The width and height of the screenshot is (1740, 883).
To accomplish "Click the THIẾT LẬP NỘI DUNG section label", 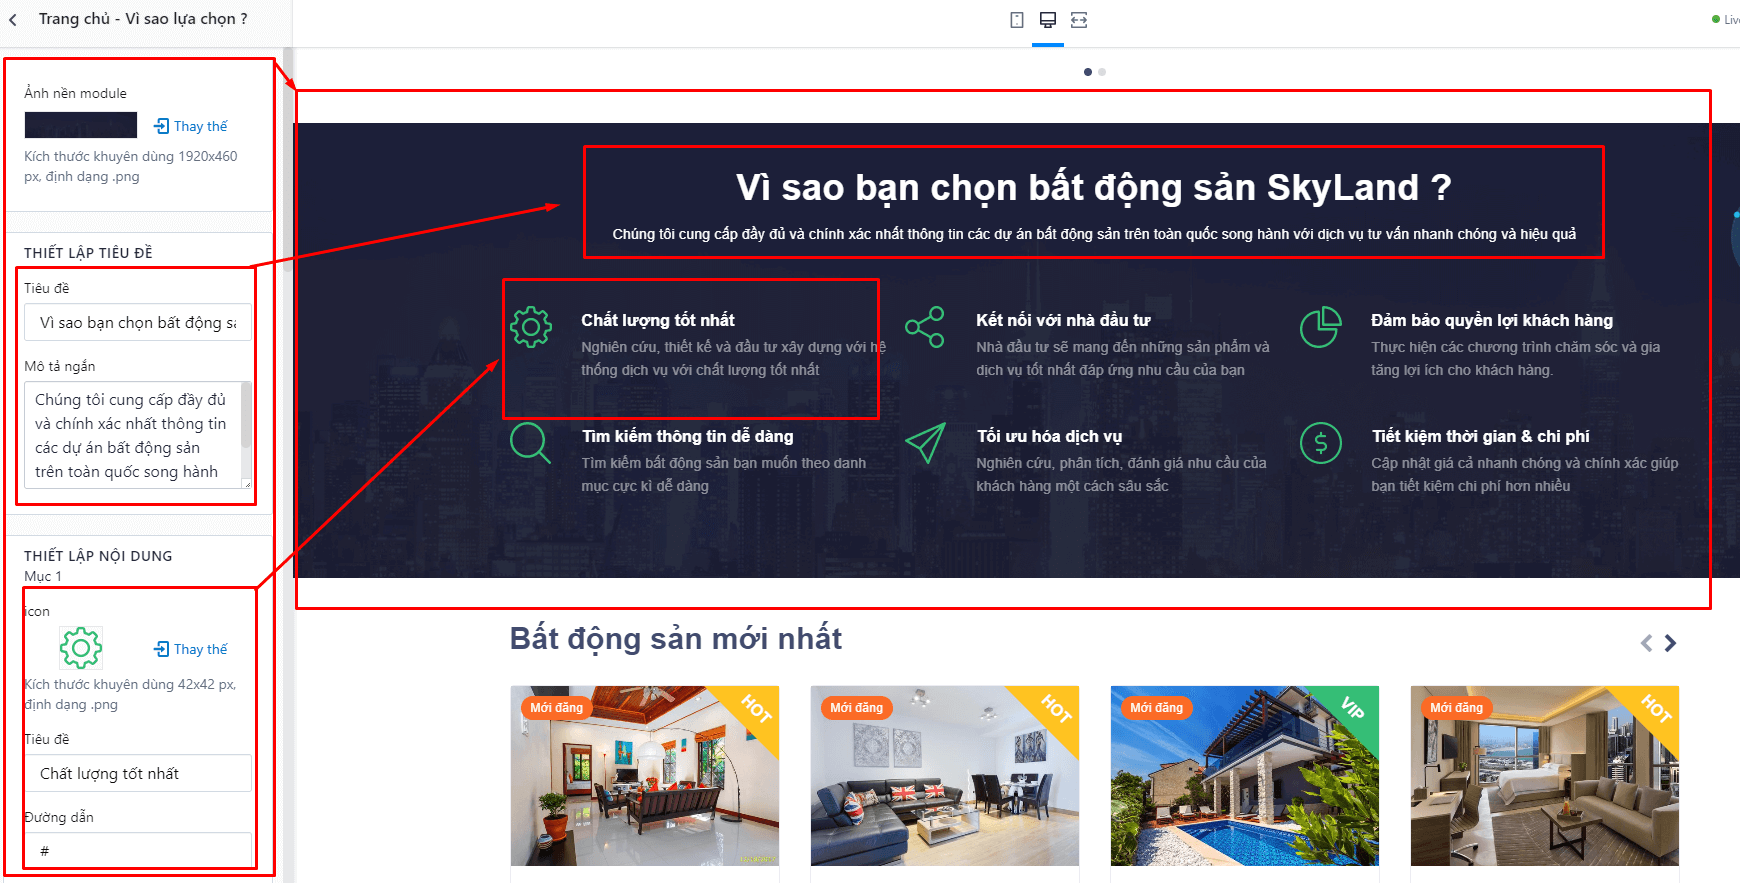I will coord(98,556).
